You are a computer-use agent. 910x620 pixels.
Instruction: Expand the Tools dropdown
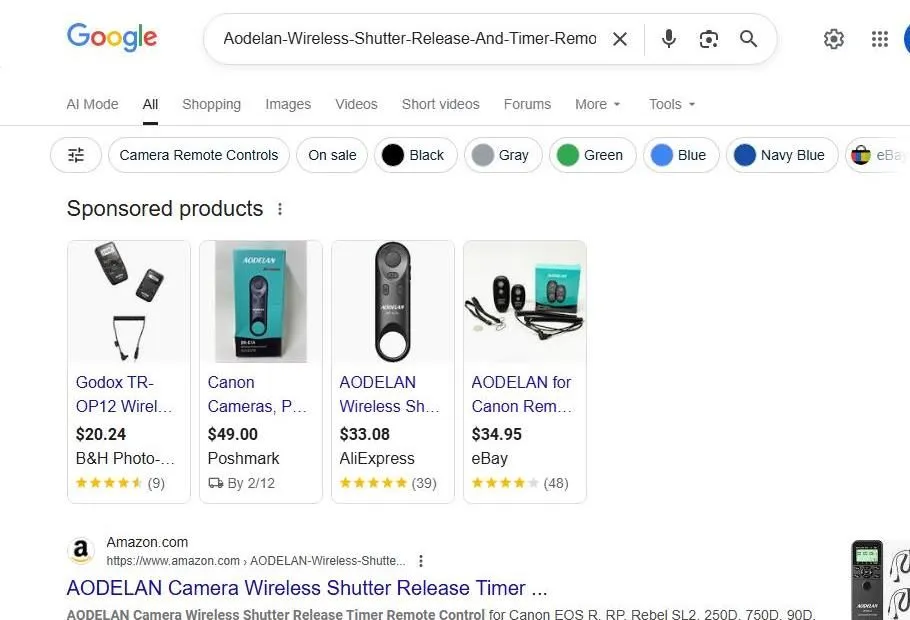[x=671, y=104]
